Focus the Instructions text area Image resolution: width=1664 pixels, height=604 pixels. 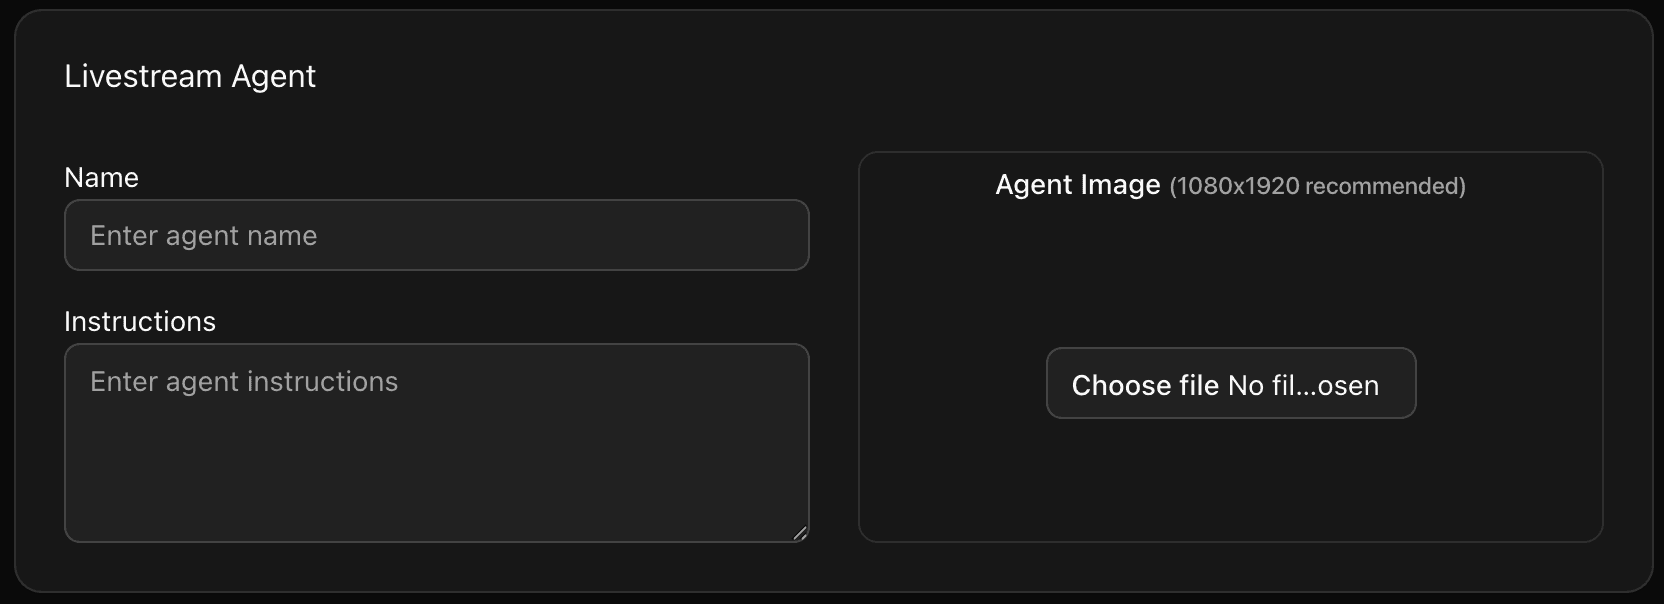[x=436, y=442]
